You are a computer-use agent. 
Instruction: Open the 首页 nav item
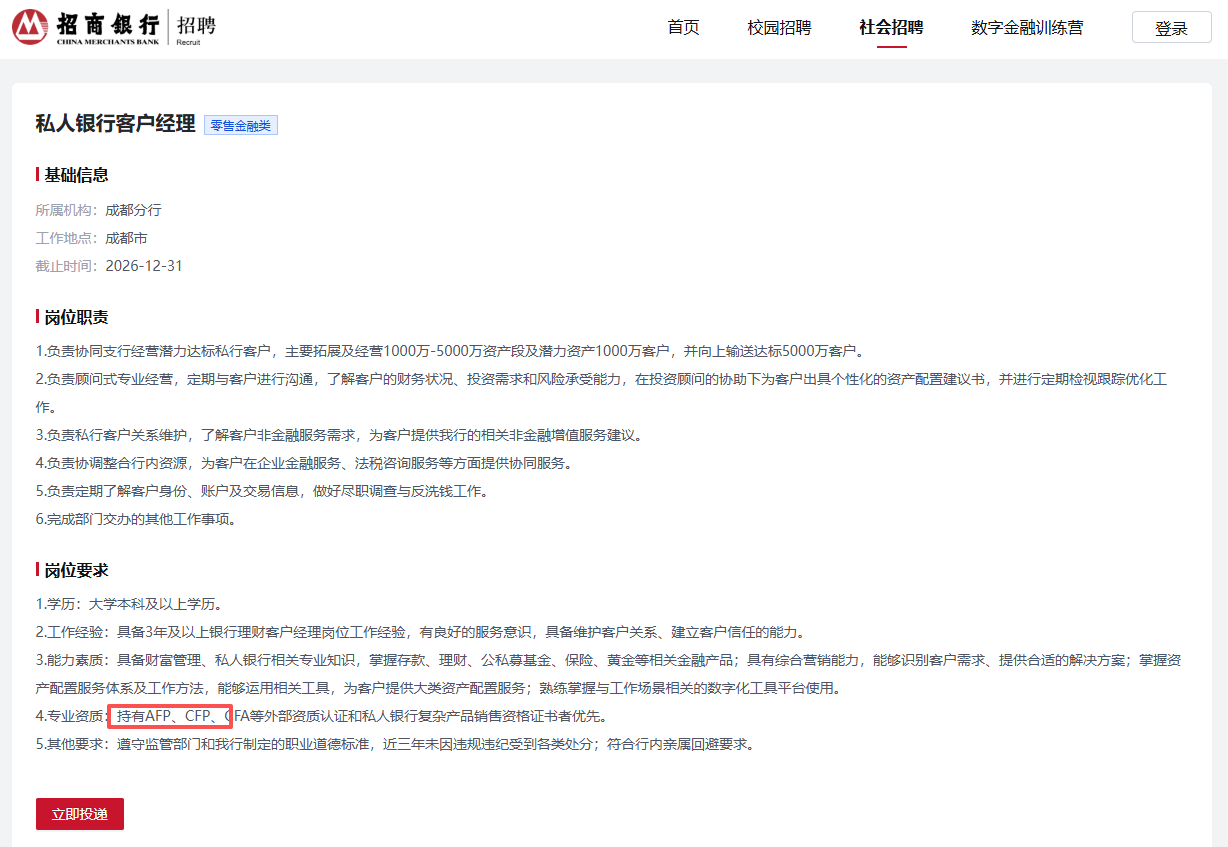tap(684, 27)
